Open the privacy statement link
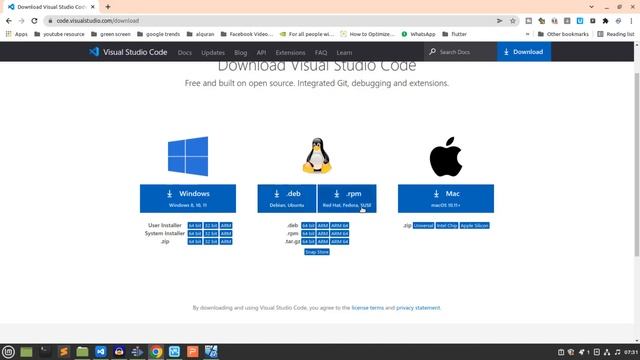The width and height of the screenshot is (640, 360). coord(418,308)
